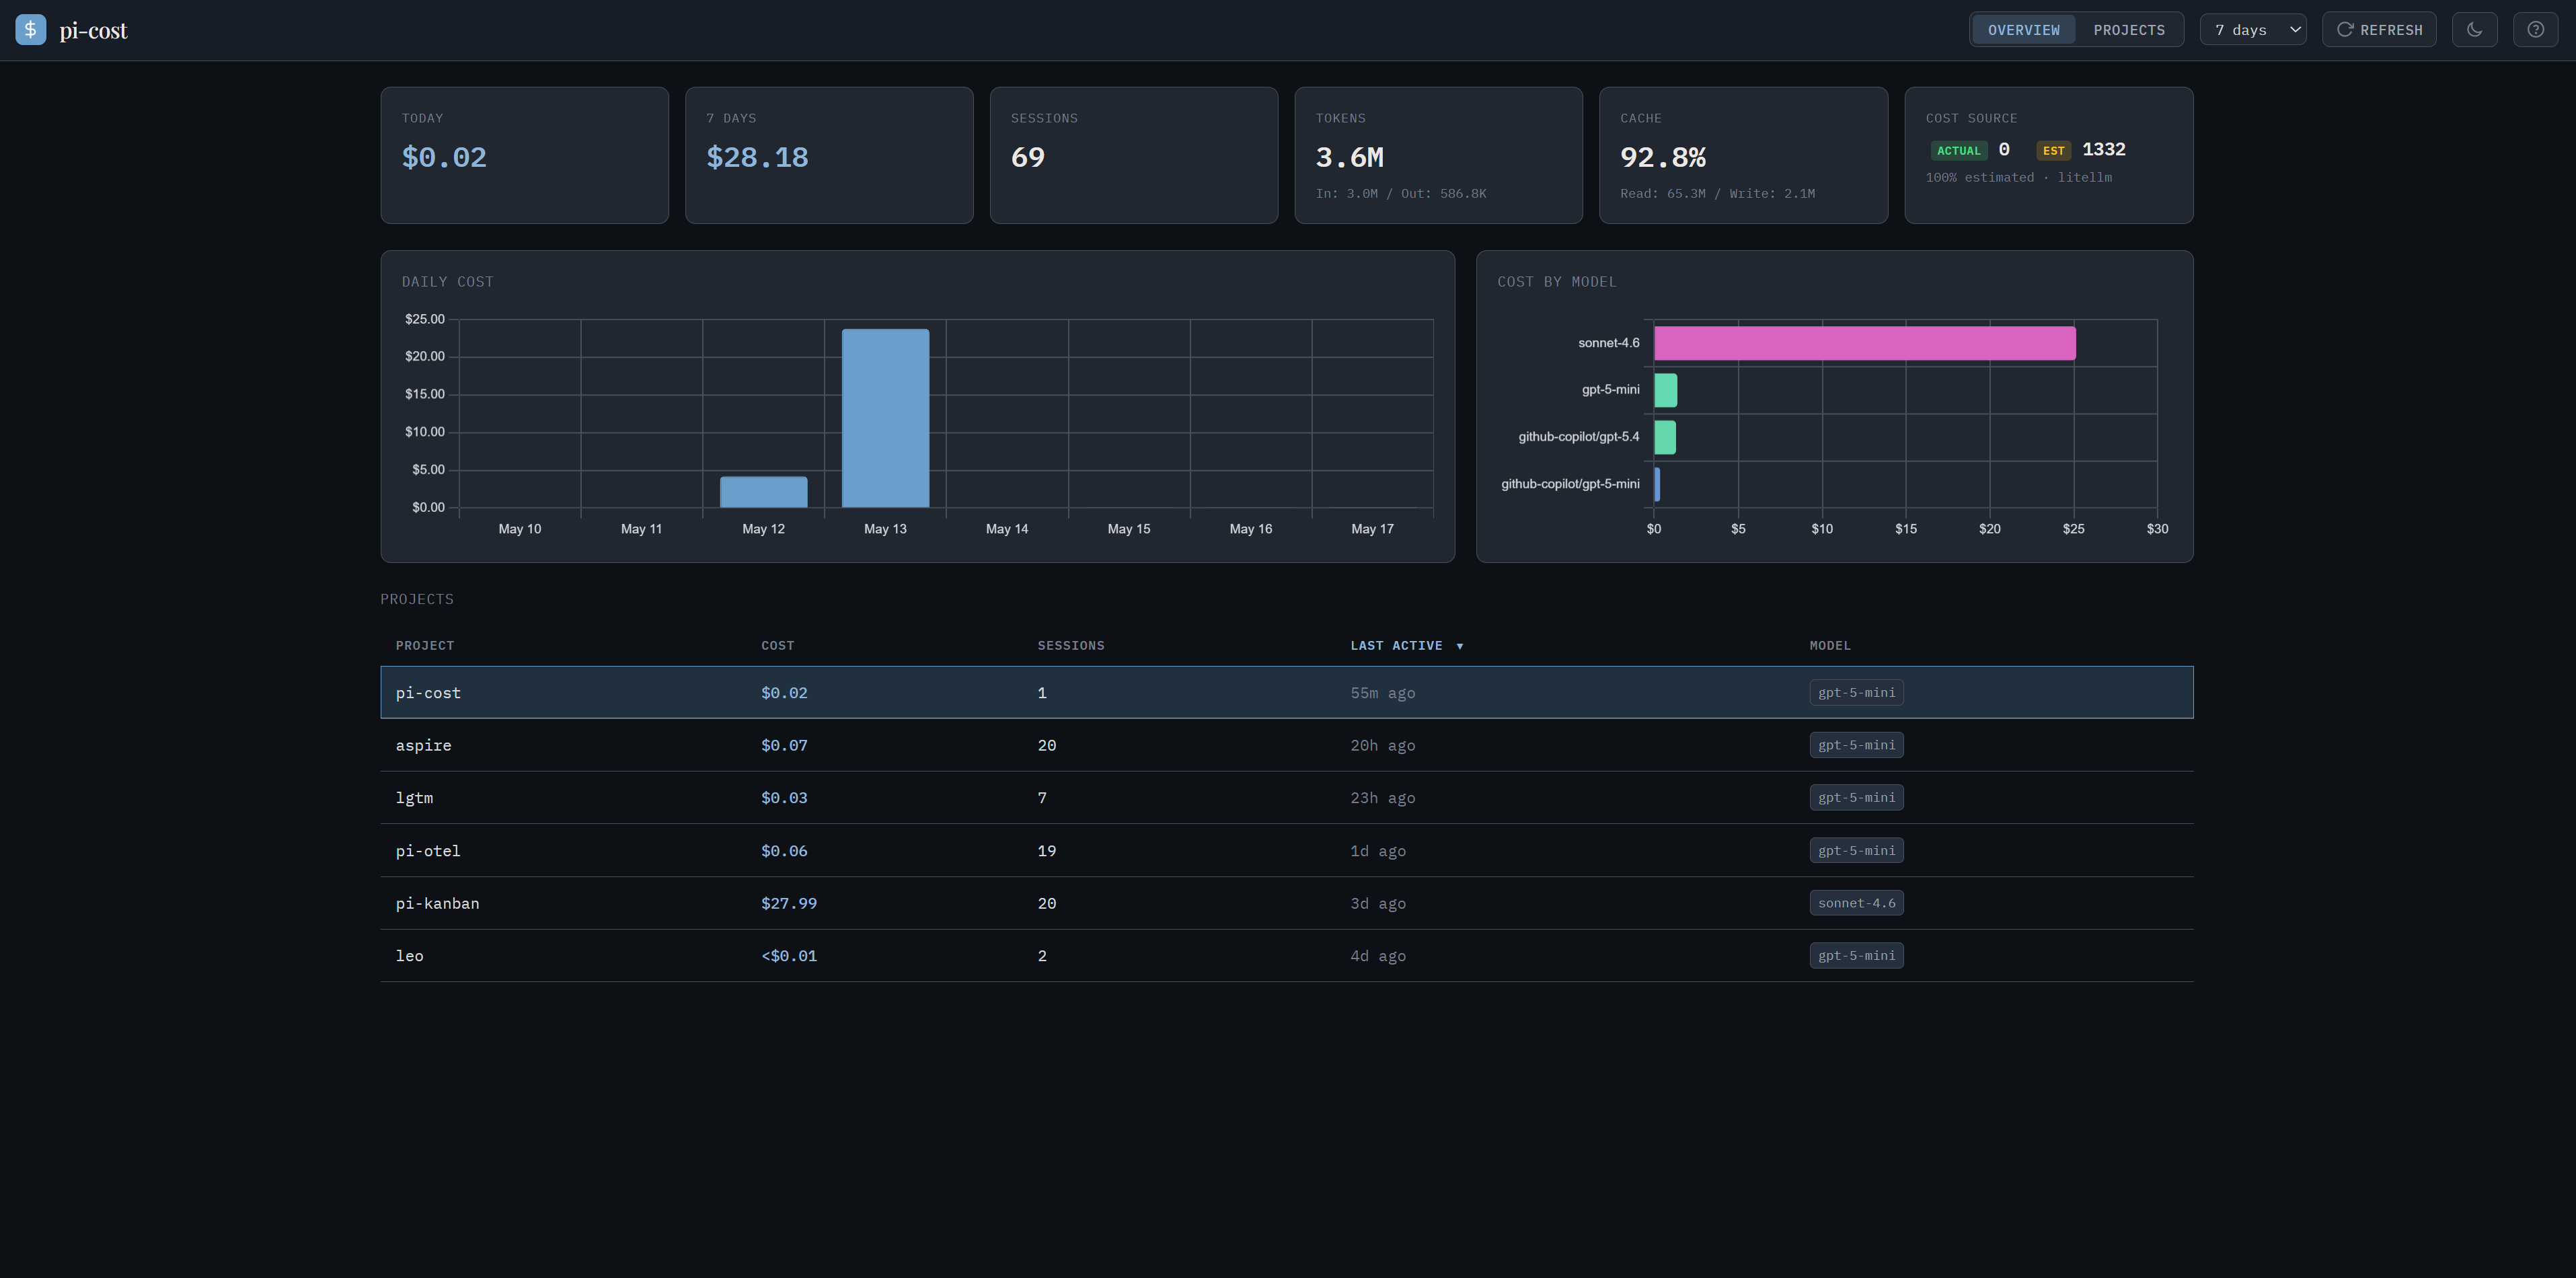Open the leo project row
The image size is (2576, 1278).
click(x=1286, y=956)
